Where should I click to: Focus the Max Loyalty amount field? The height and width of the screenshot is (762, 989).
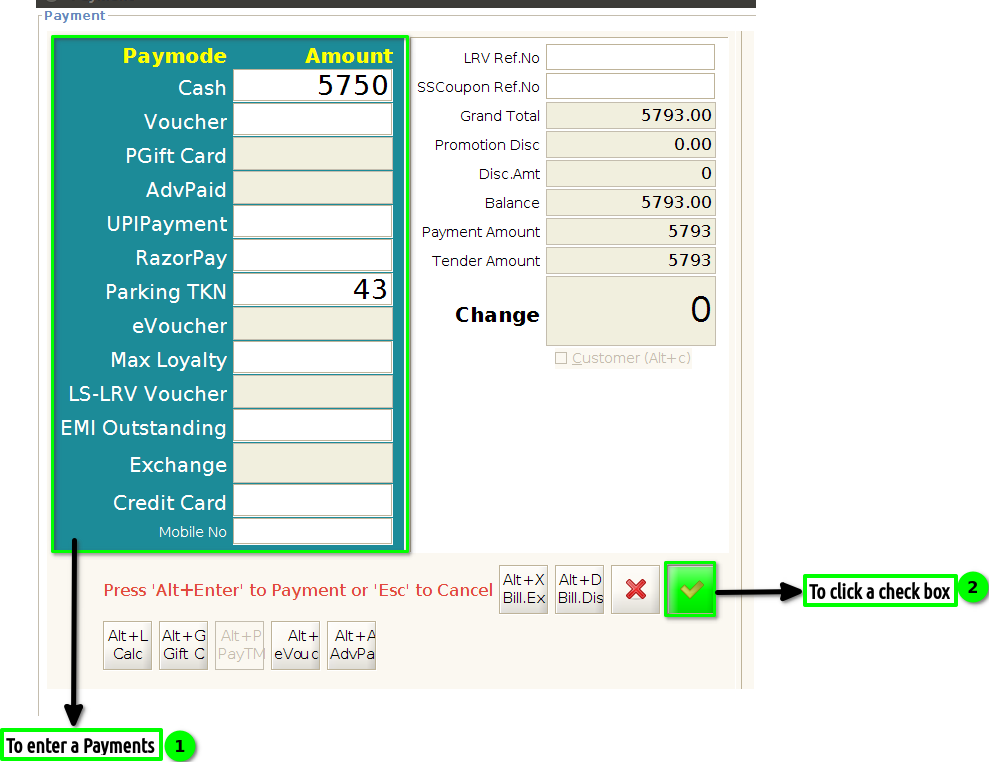tap(313, 358)
